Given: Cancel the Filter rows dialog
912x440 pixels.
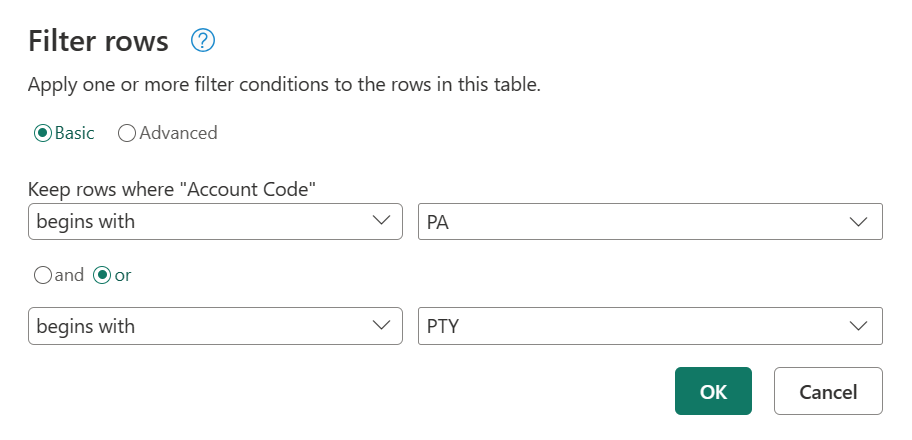Looking at the screenshot, I should point(828,391).
